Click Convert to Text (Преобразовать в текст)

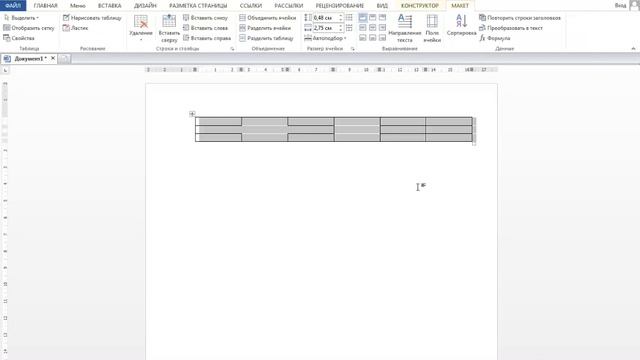(x=511, y=28)
